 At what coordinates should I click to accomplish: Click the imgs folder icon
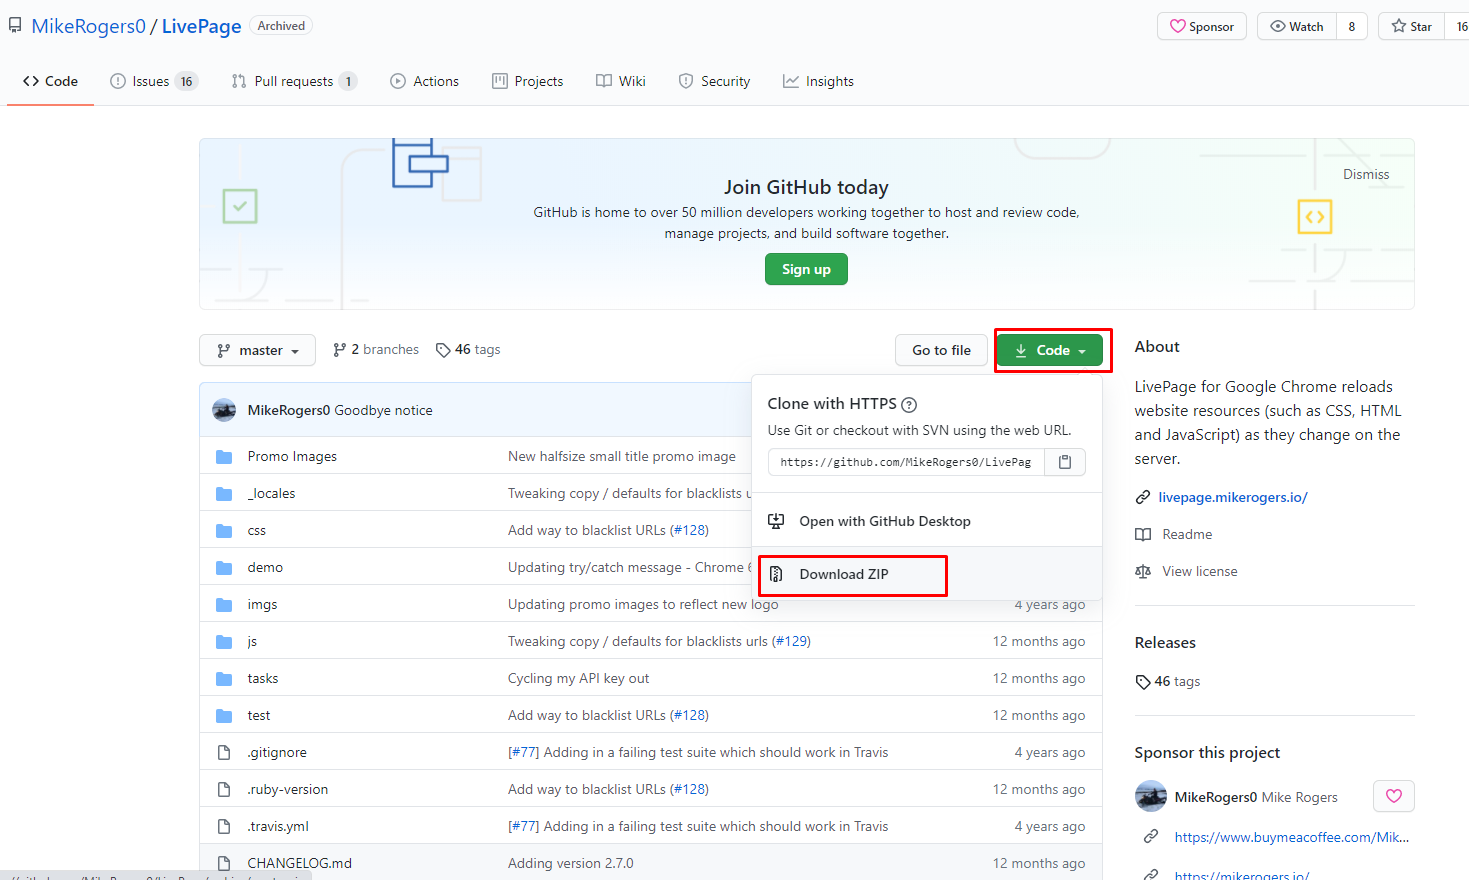tap(224, 605)
